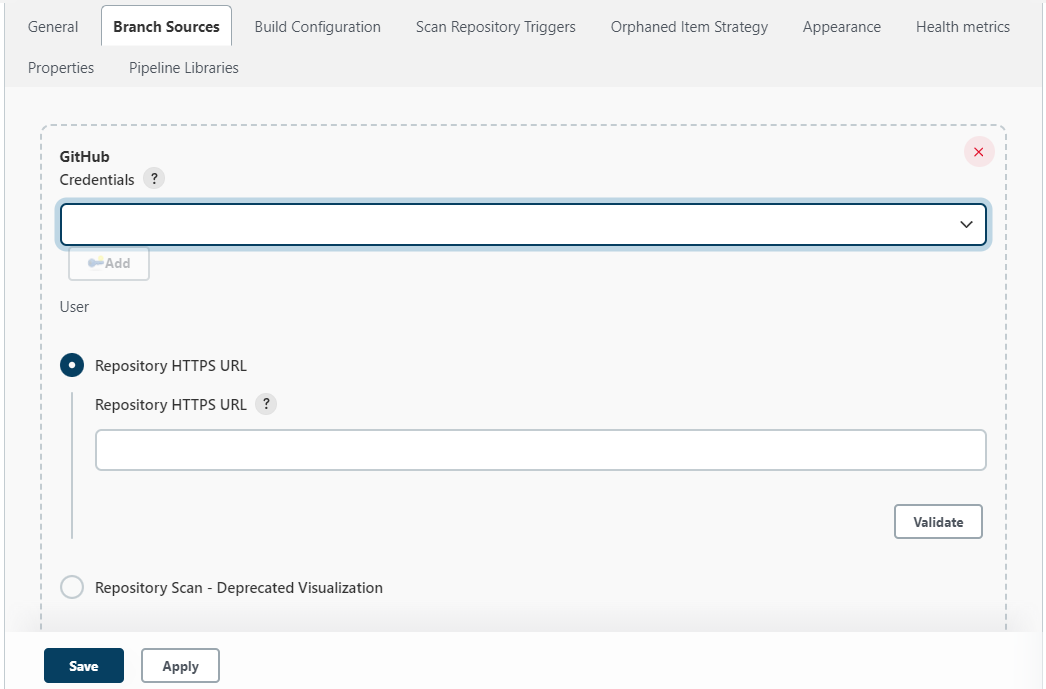
Task: Open the Build Configuration tab
Action: tap(318, 27)
